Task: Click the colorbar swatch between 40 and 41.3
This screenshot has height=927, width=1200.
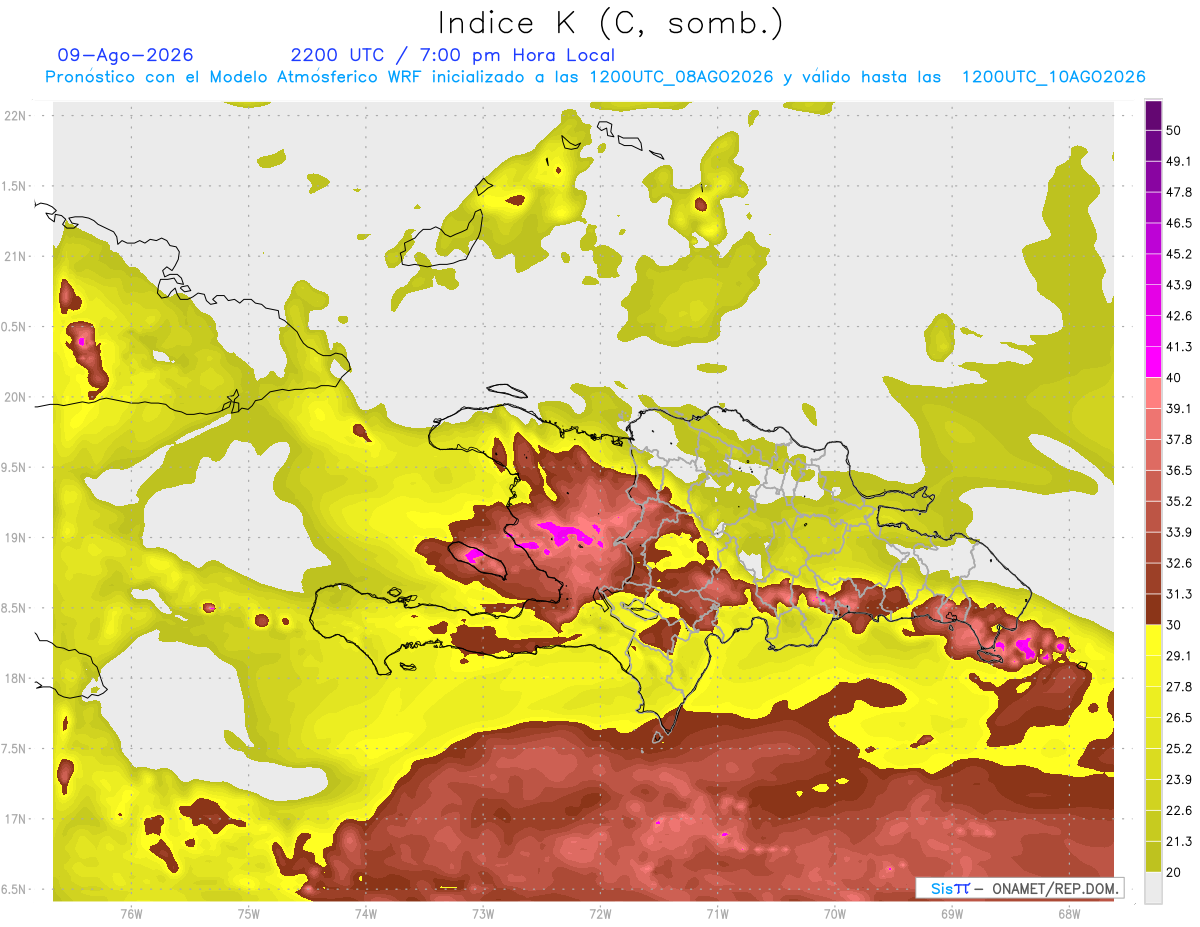Action: click(1153, 362)
